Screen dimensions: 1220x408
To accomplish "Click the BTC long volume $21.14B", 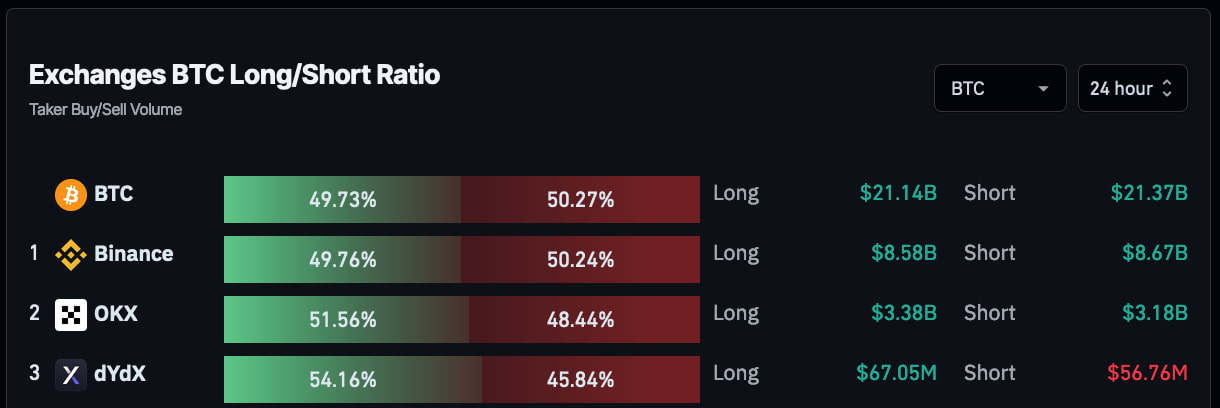I will click(x=898, y=193).
